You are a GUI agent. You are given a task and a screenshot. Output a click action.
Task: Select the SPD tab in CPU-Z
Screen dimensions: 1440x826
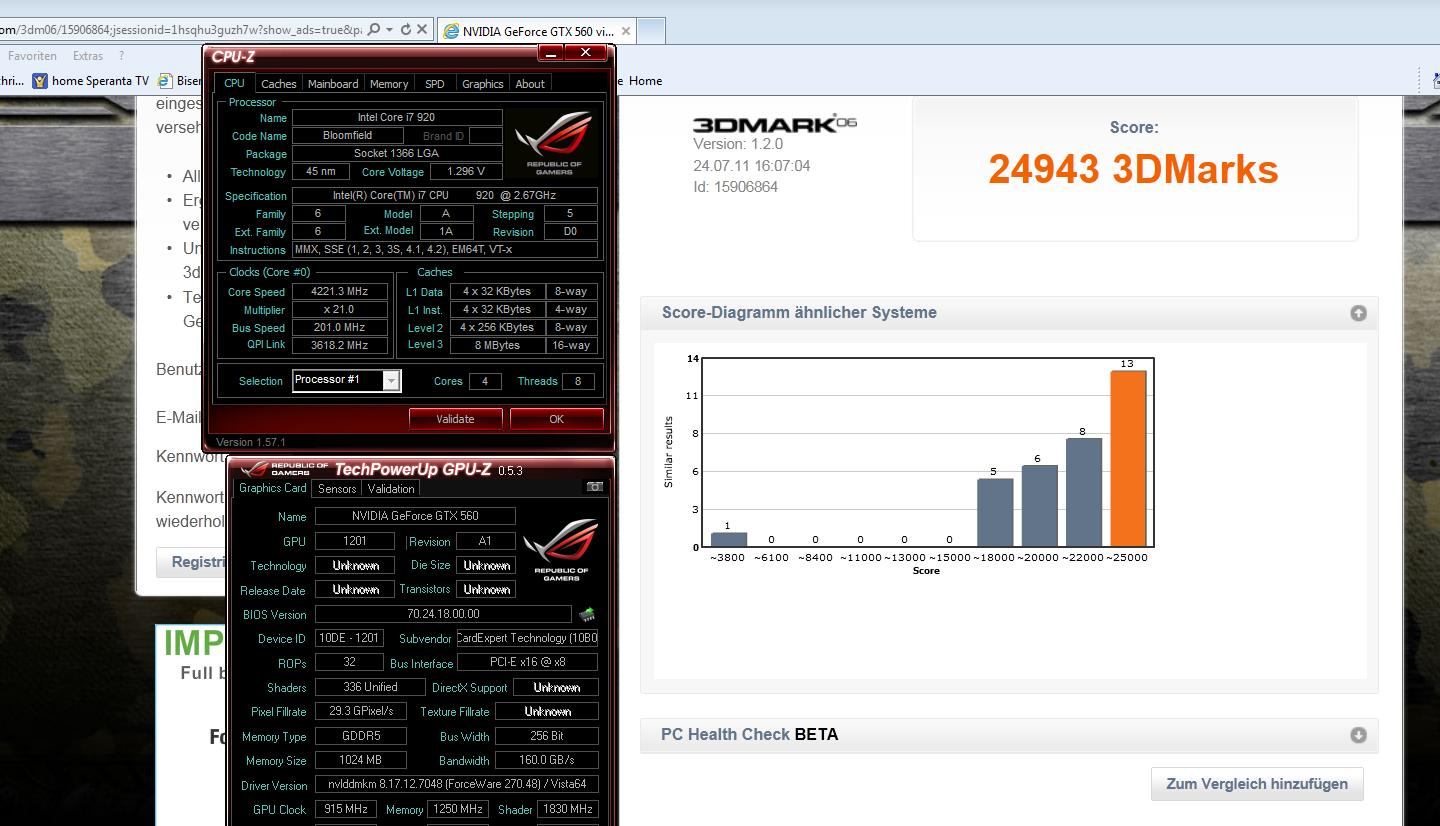coord(434,84)
